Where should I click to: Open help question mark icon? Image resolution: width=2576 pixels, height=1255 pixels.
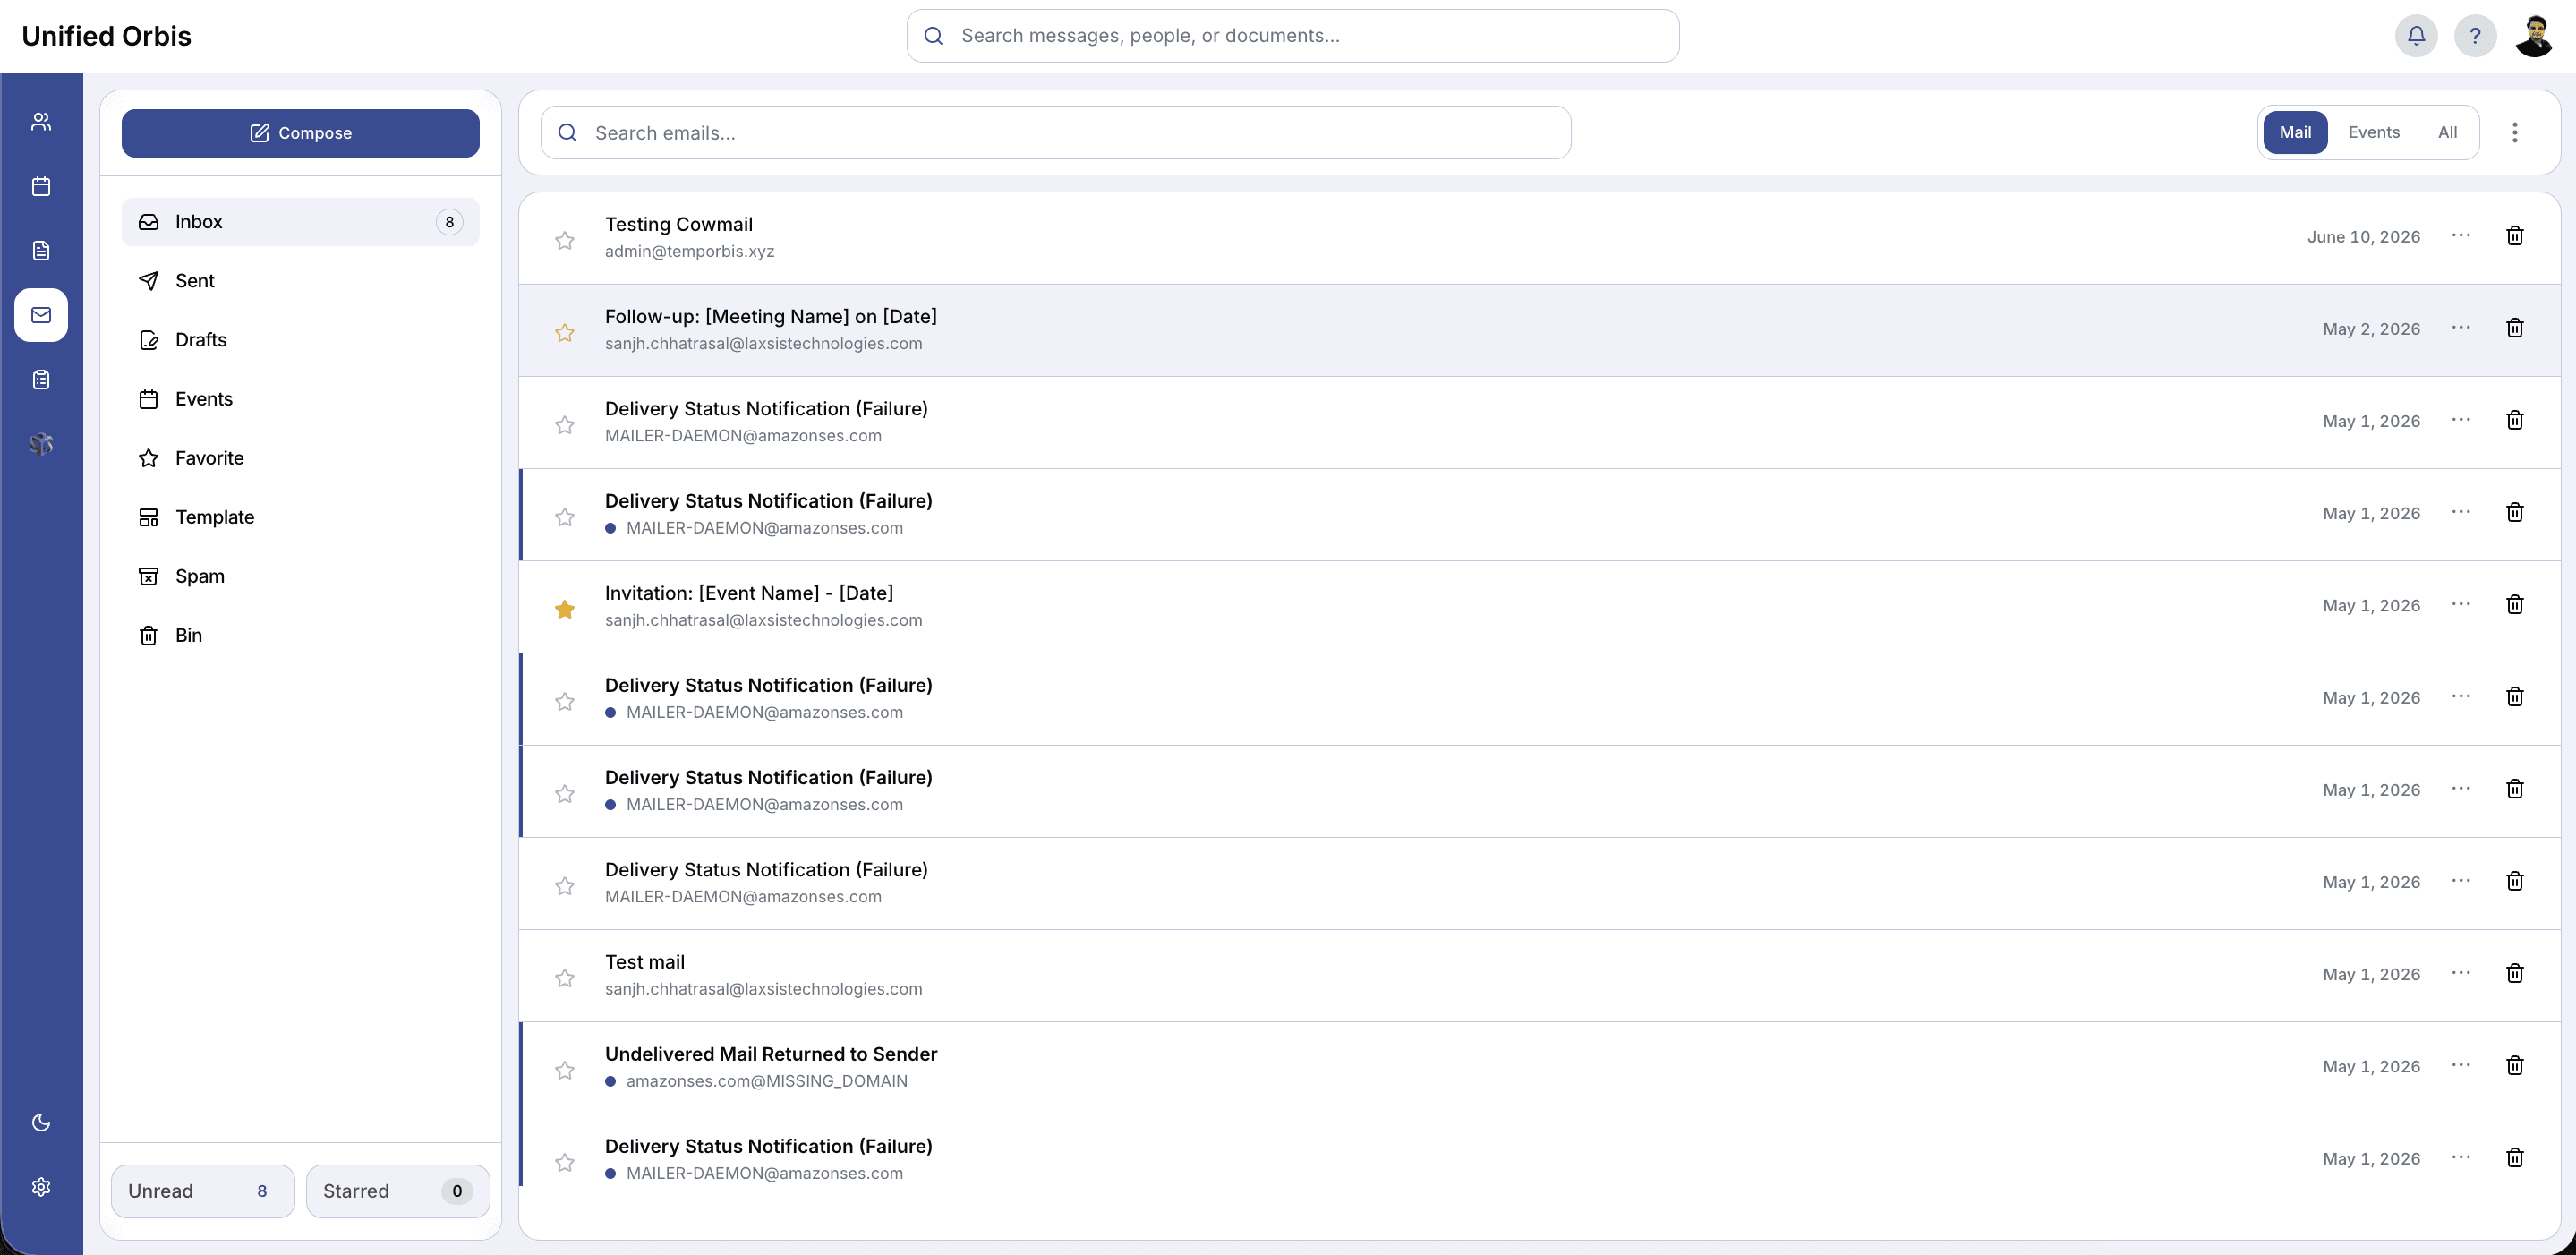click(x=2475, y=36)
